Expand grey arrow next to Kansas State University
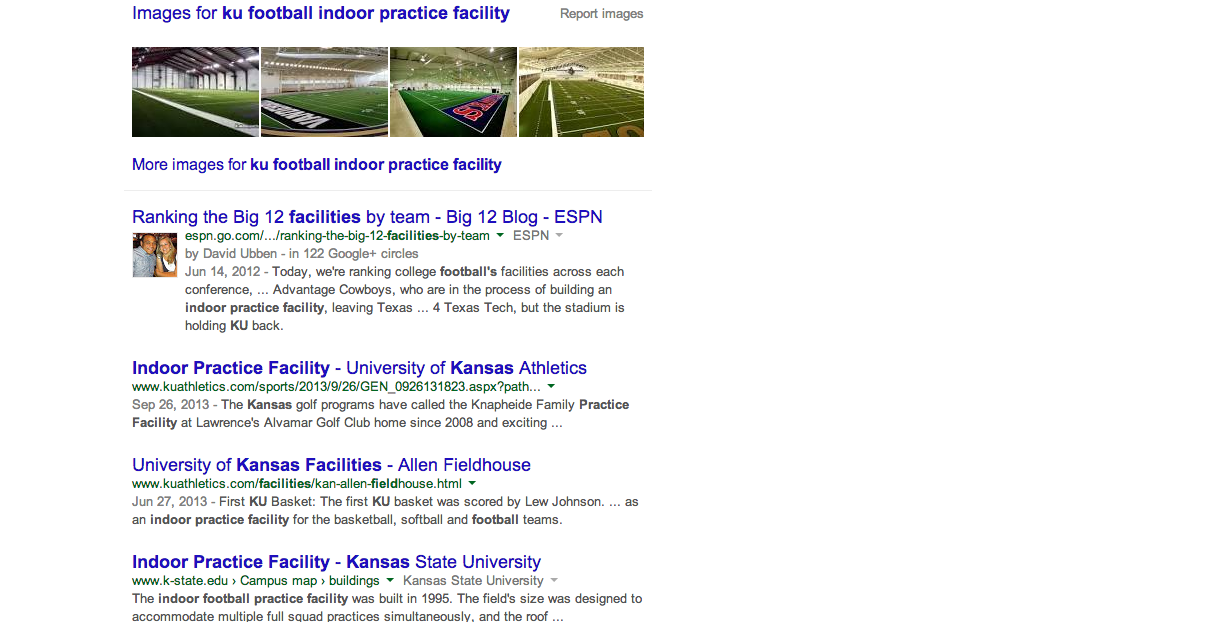Image resolution: width=1225 pixels, height=622 pixels. tap(553, 581)
